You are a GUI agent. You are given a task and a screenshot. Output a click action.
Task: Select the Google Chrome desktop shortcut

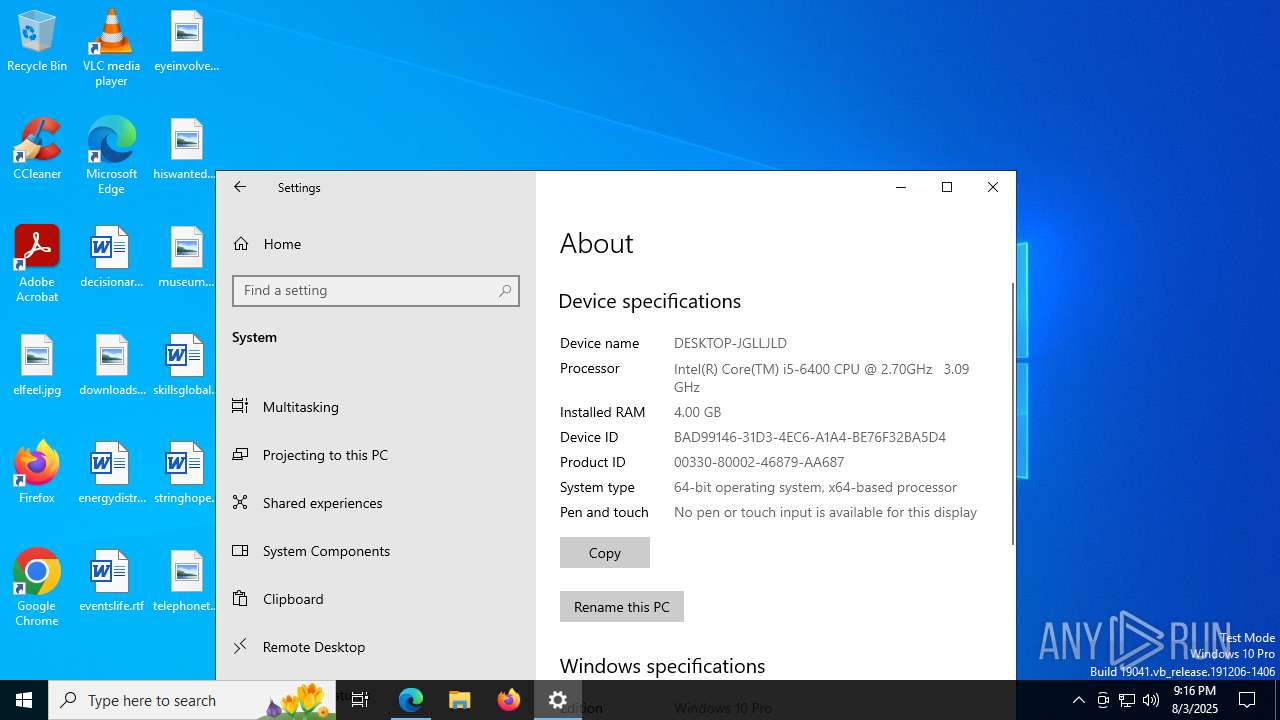(x=37, y=588)
